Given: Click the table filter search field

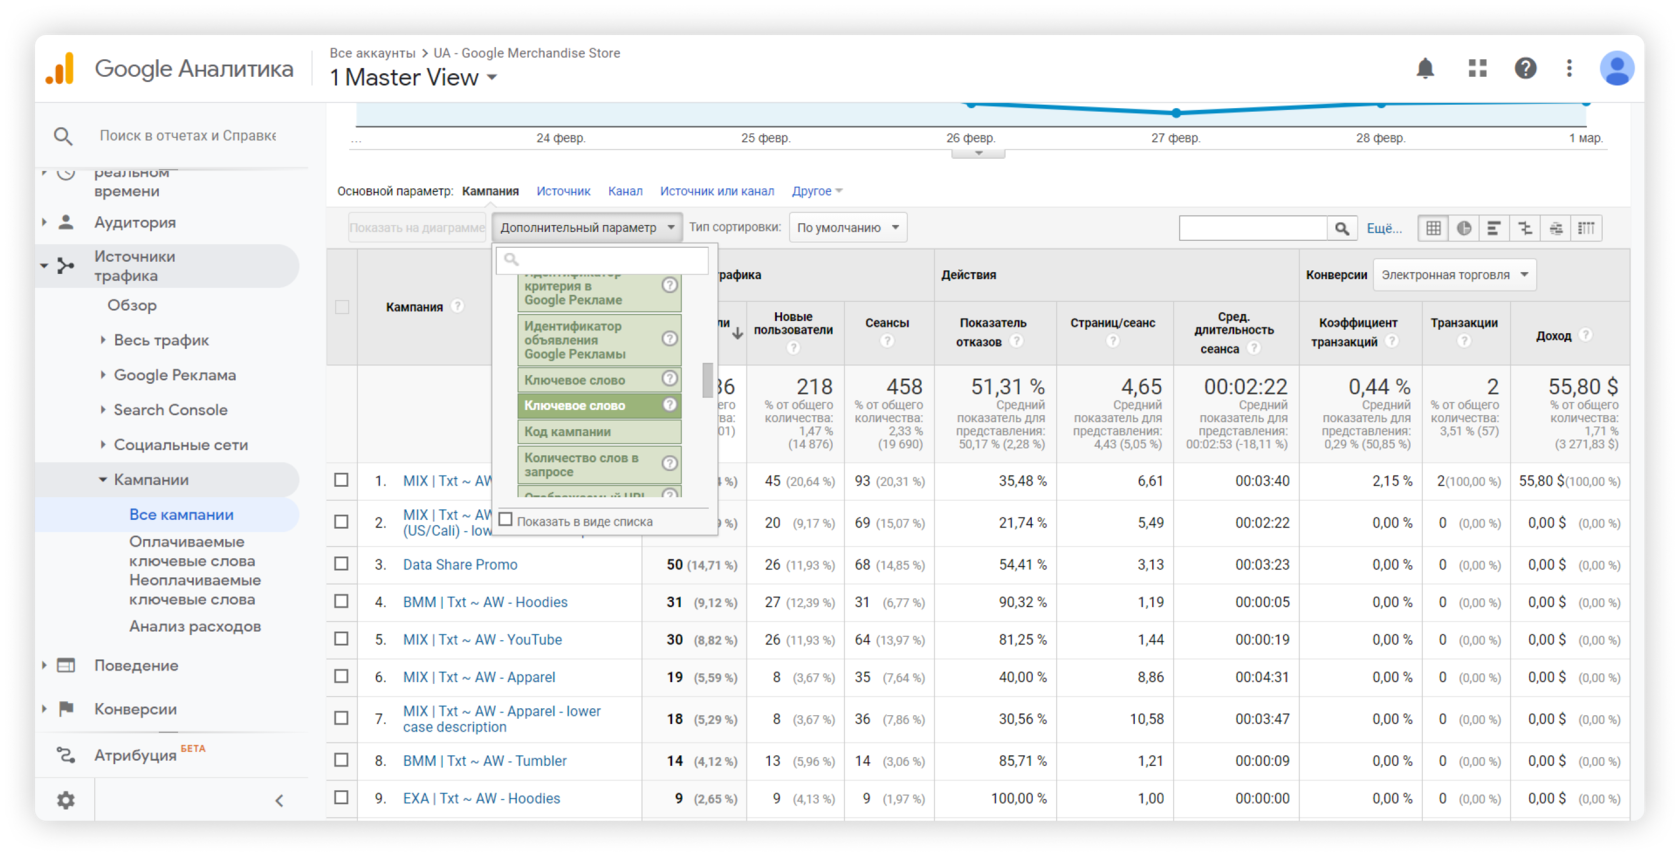Looking at the screenshot, I should [1253, 228].
